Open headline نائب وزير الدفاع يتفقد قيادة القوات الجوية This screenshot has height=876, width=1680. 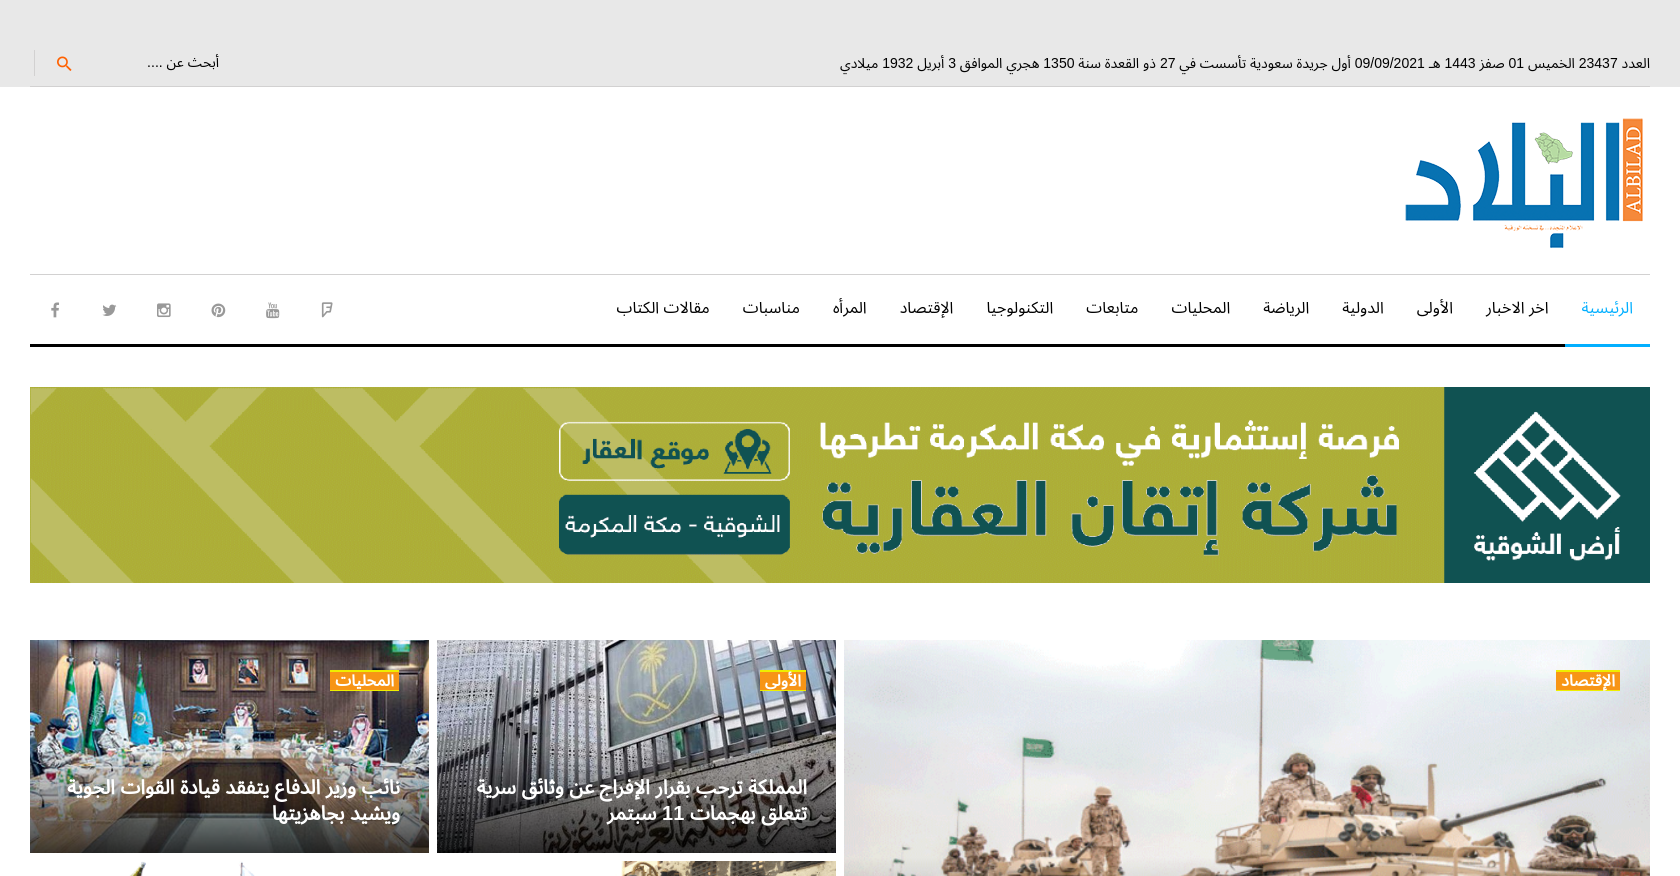[x=234, y=800]
